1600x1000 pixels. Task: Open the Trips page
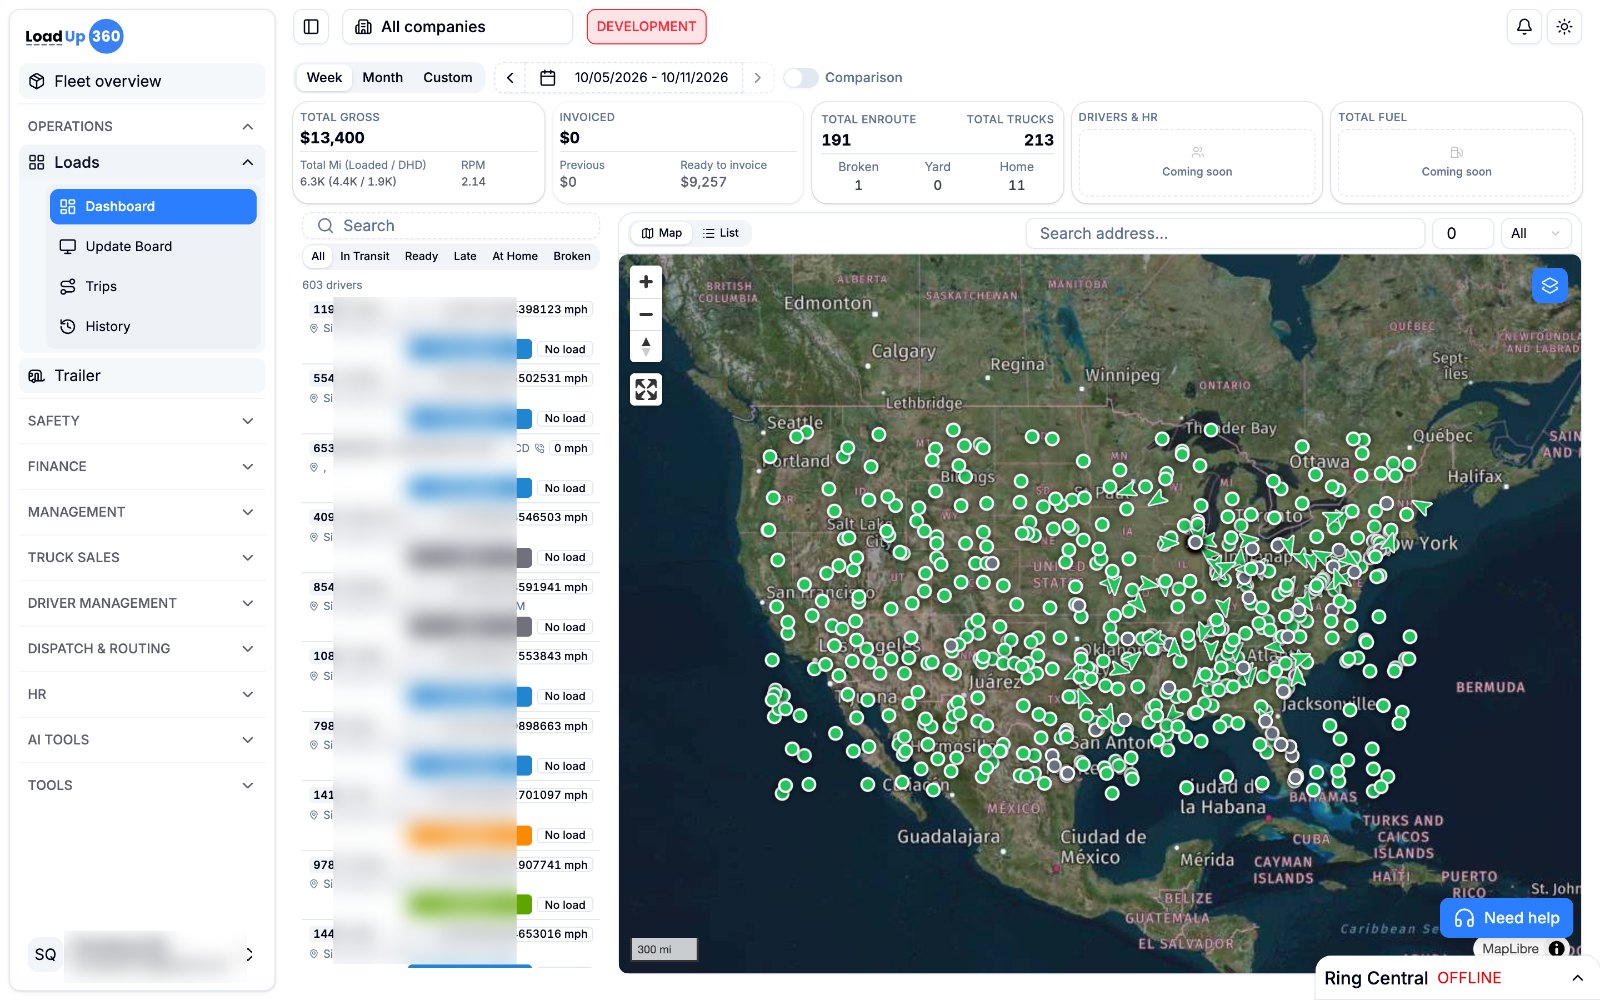[x=153, y=286]
